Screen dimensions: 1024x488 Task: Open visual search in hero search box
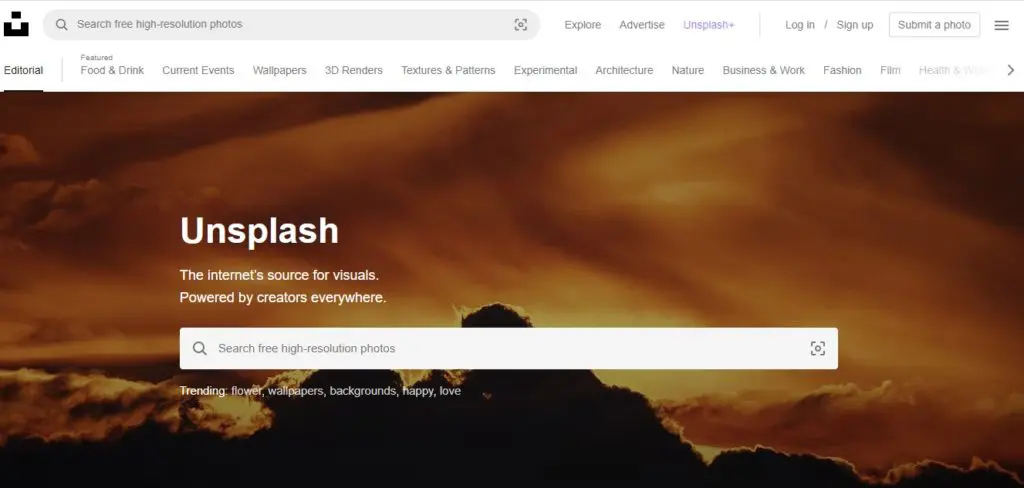818,348
